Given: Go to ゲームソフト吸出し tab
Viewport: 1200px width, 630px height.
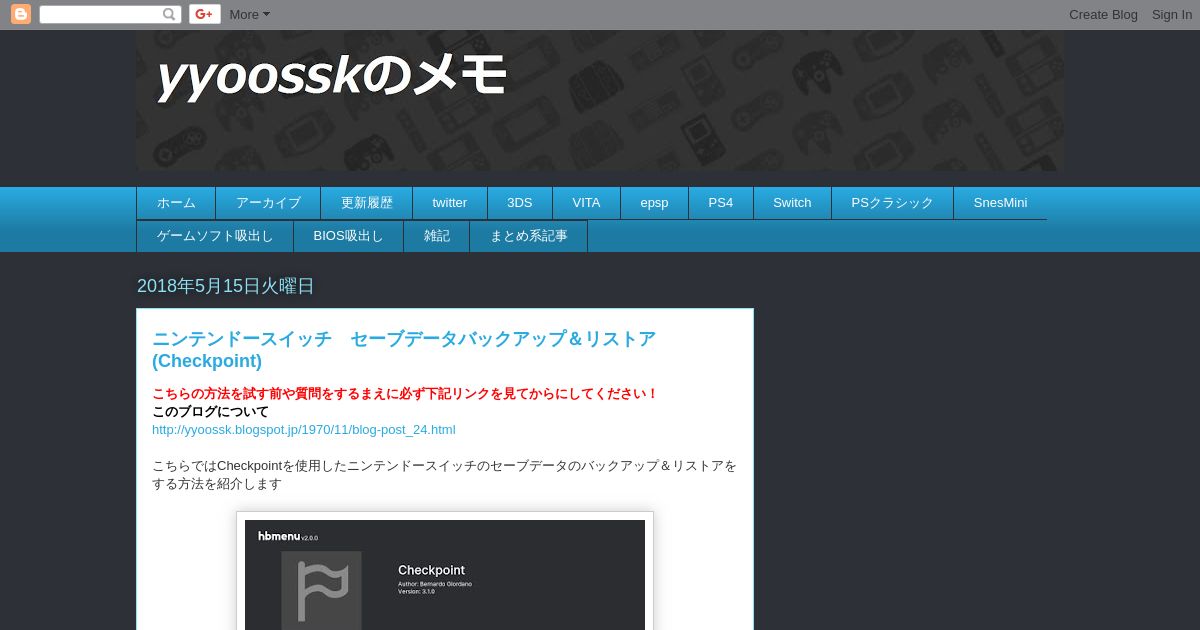Looking at the screenshot, I should 215,236.
